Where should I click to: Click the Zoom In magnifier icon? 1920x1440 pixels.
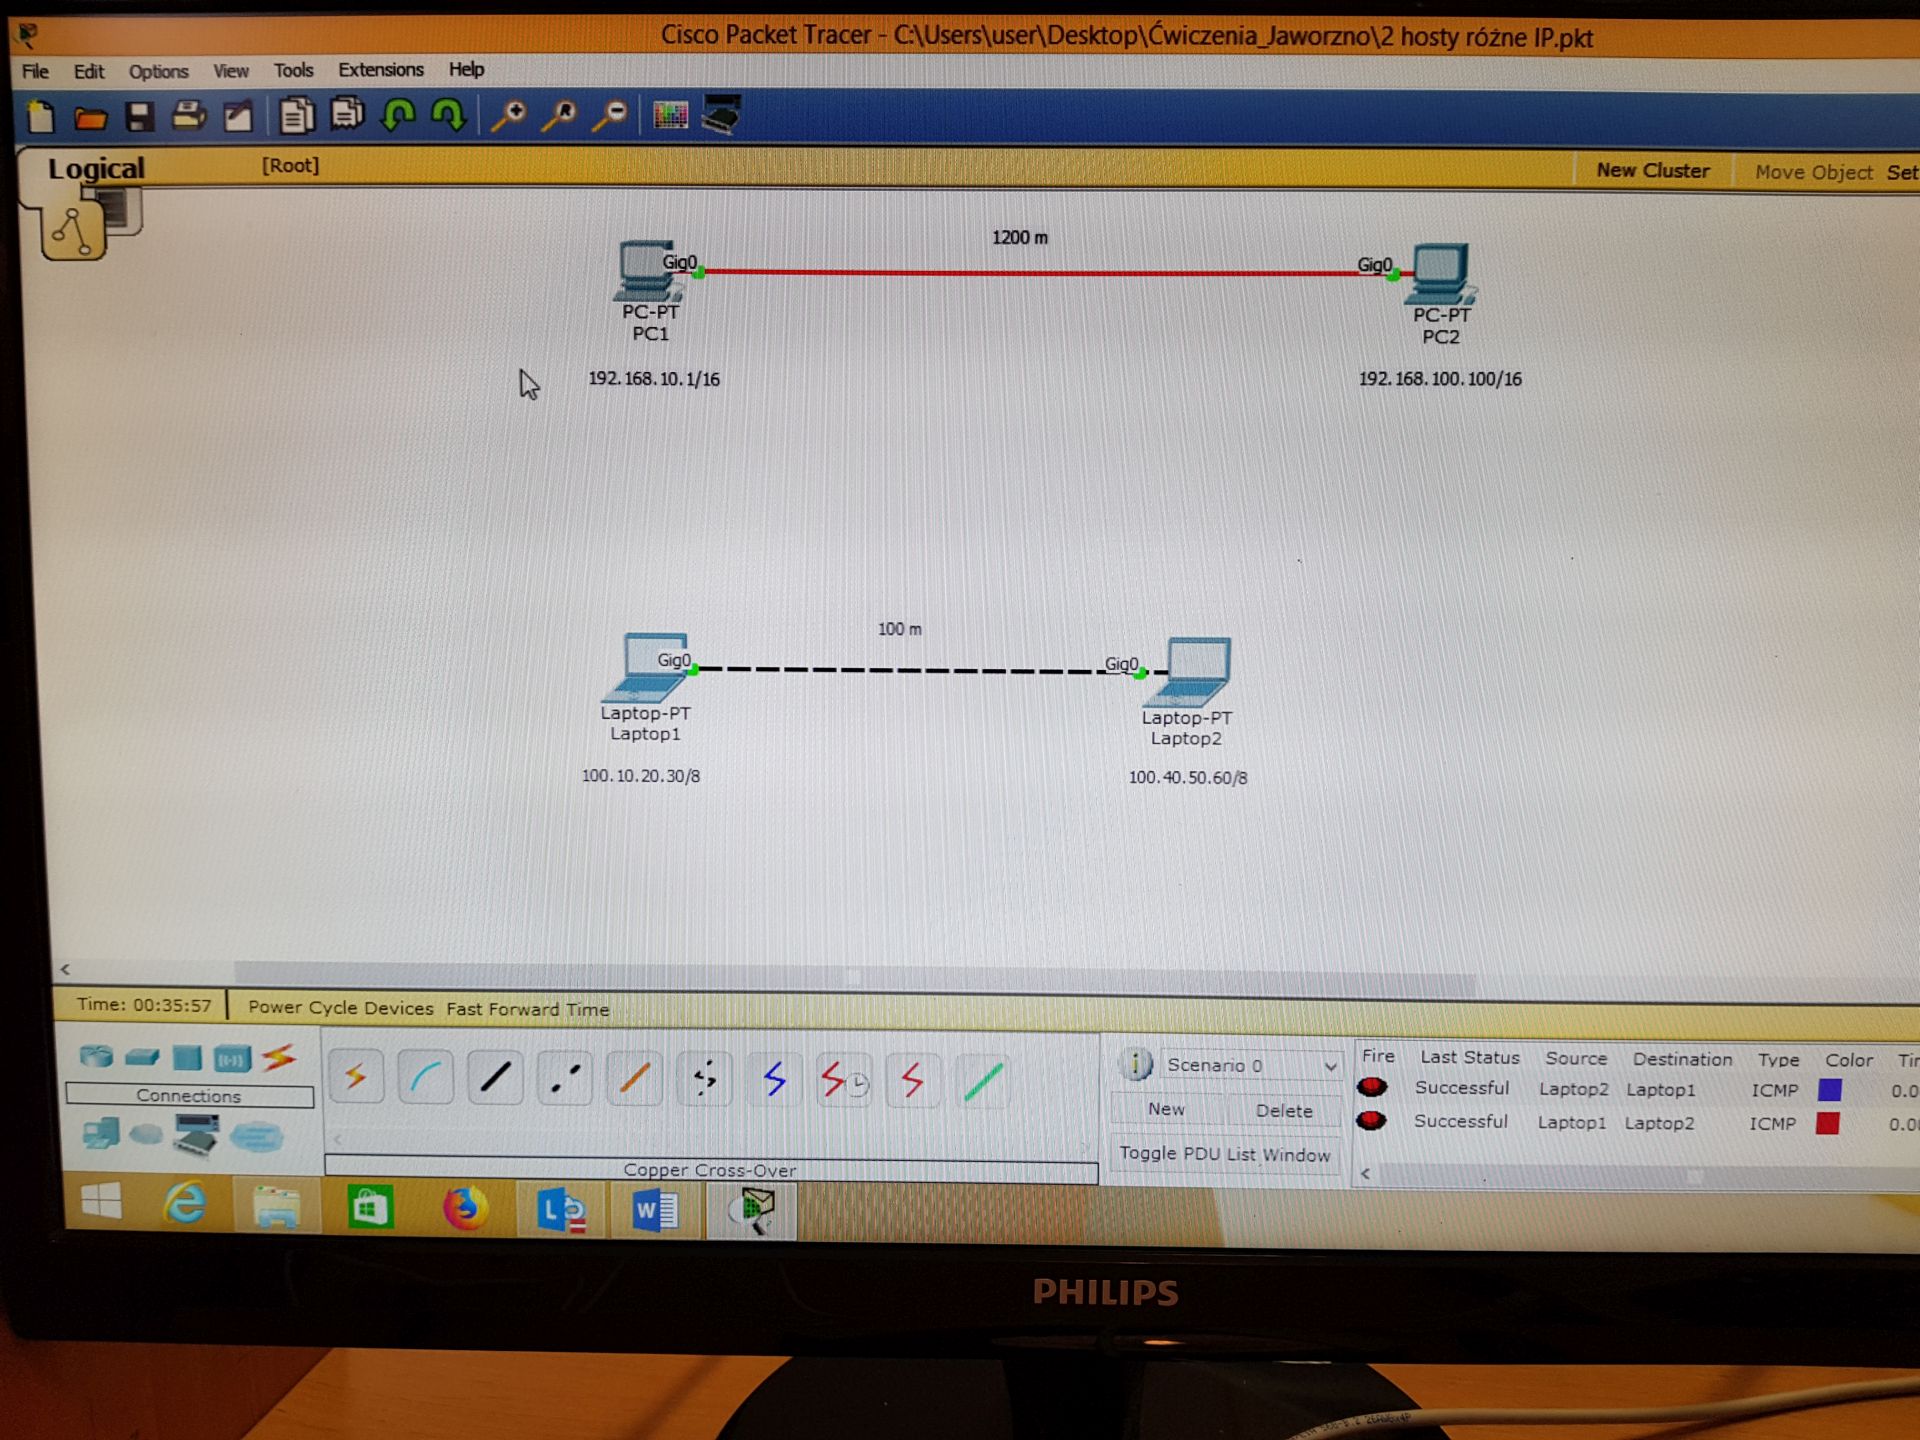click(509, 116)
